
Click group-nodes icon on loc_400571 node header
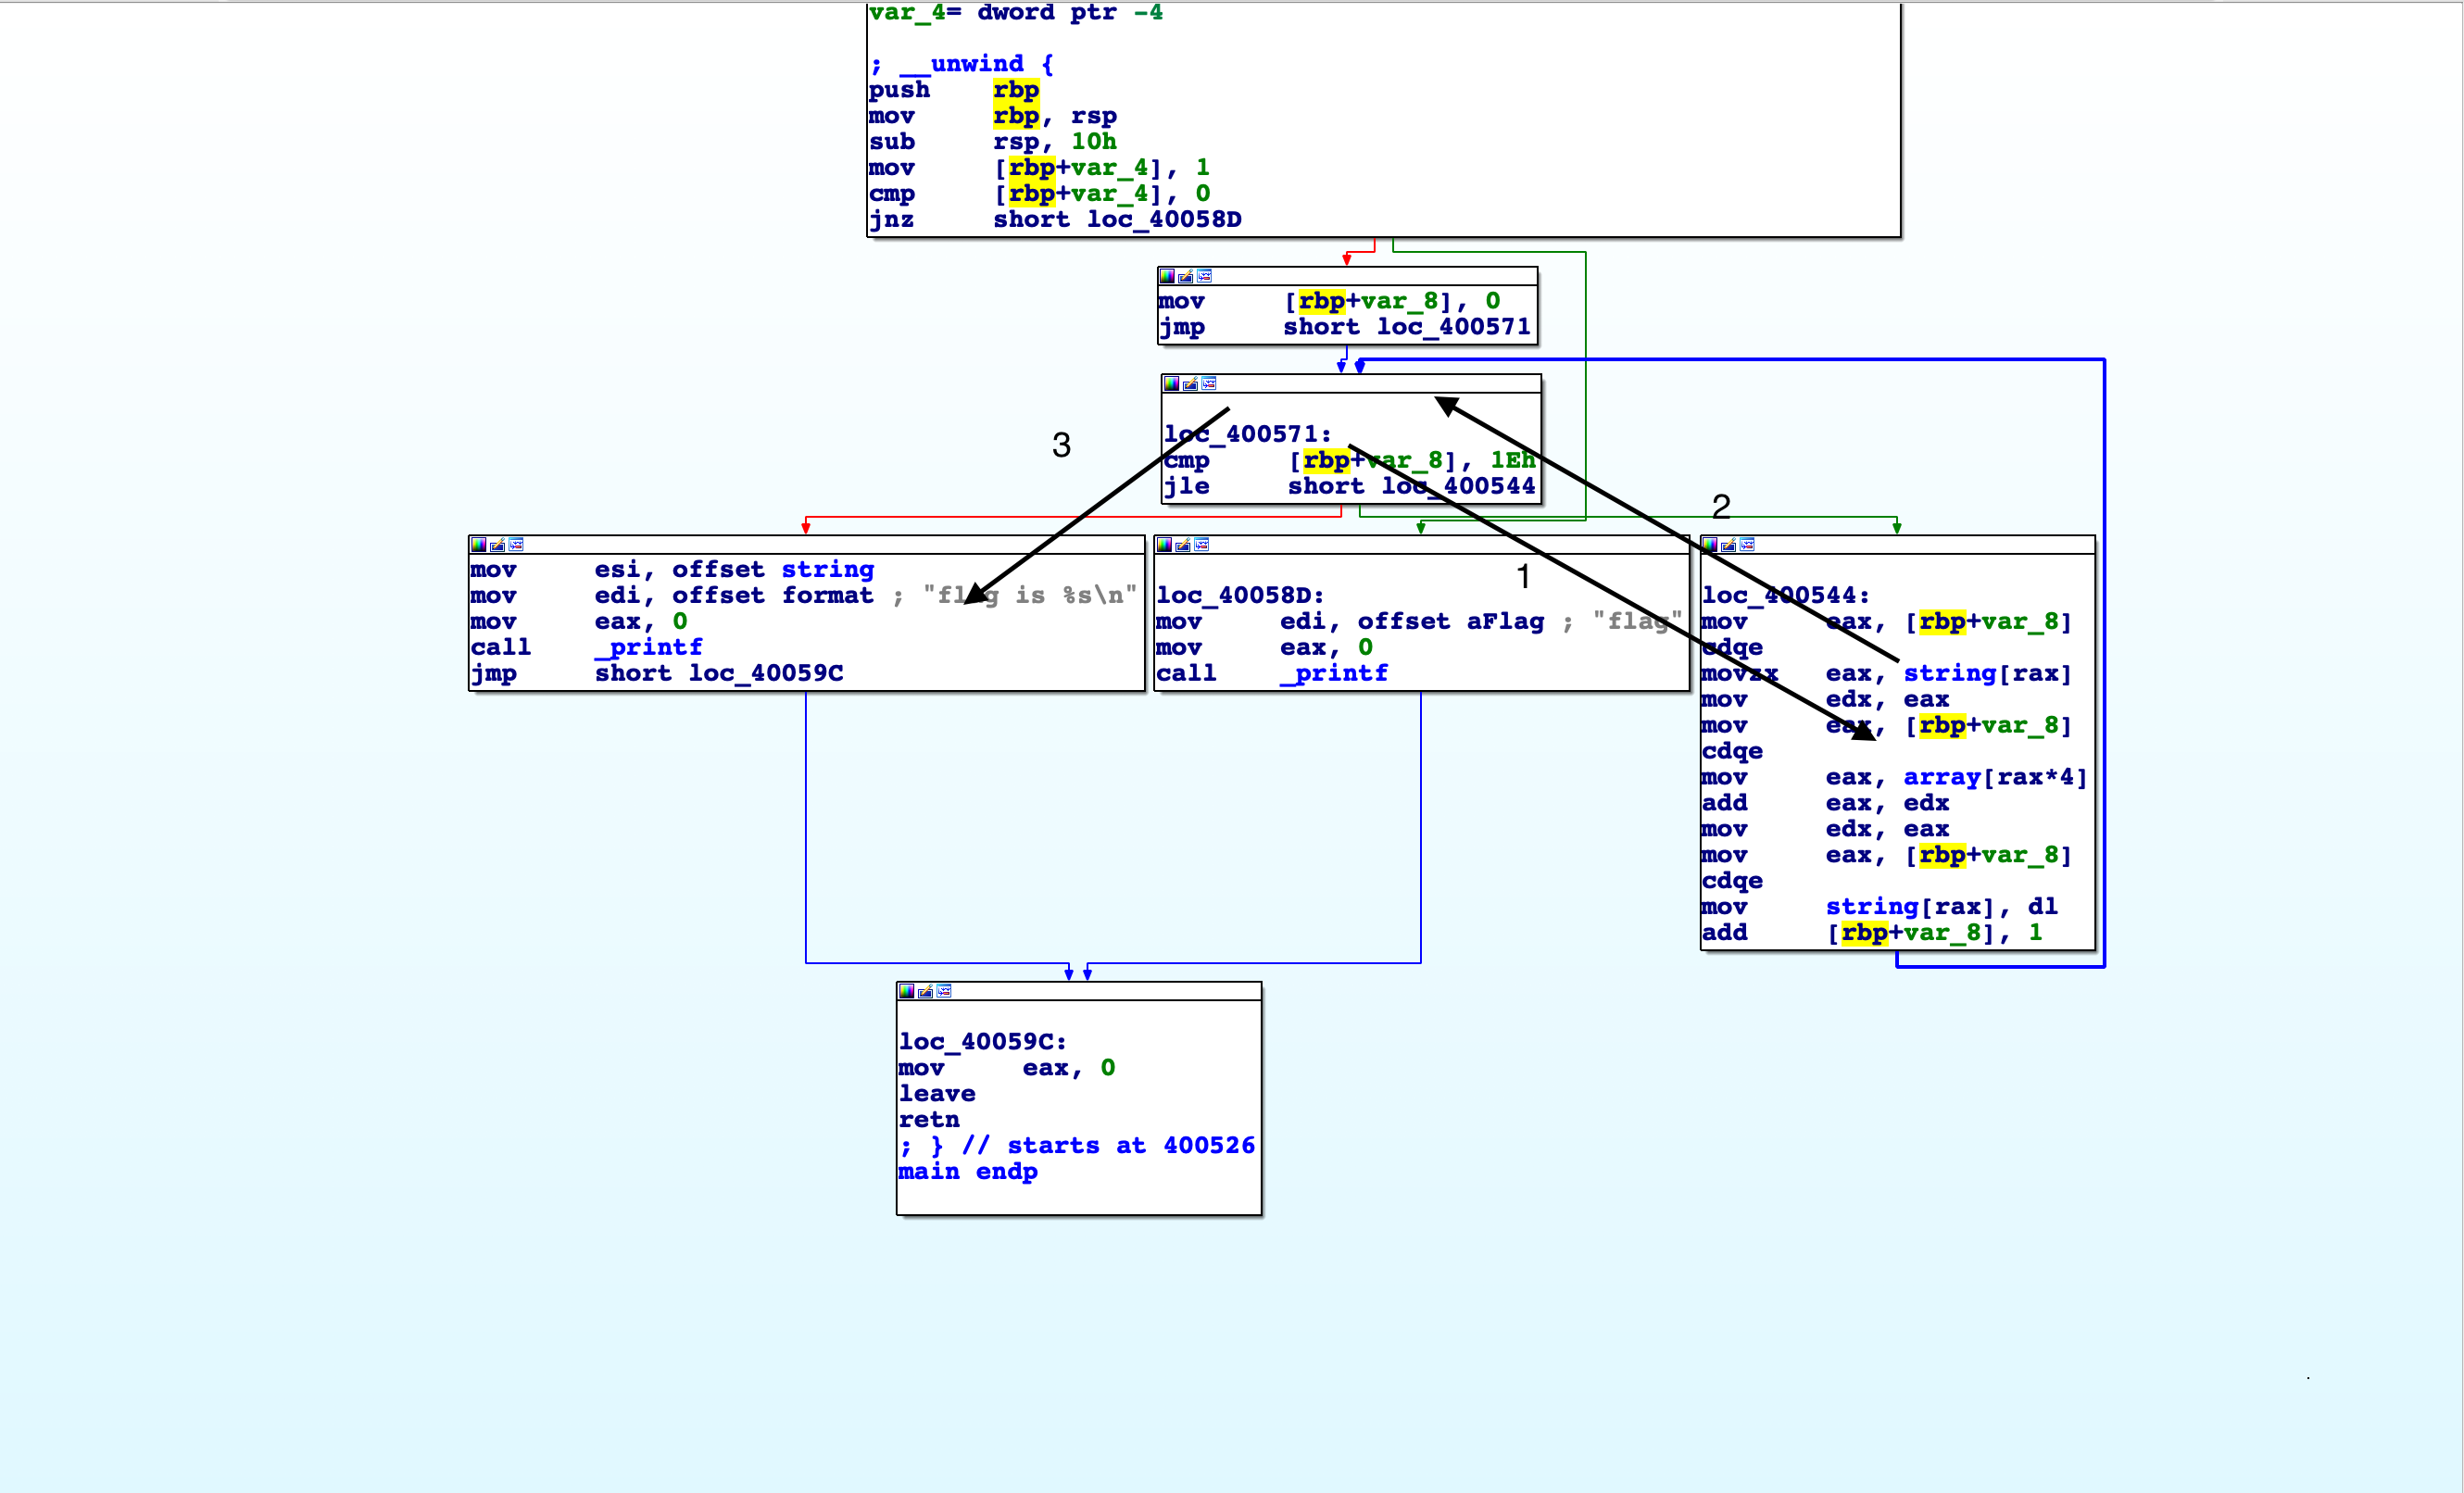point(1208,384)
